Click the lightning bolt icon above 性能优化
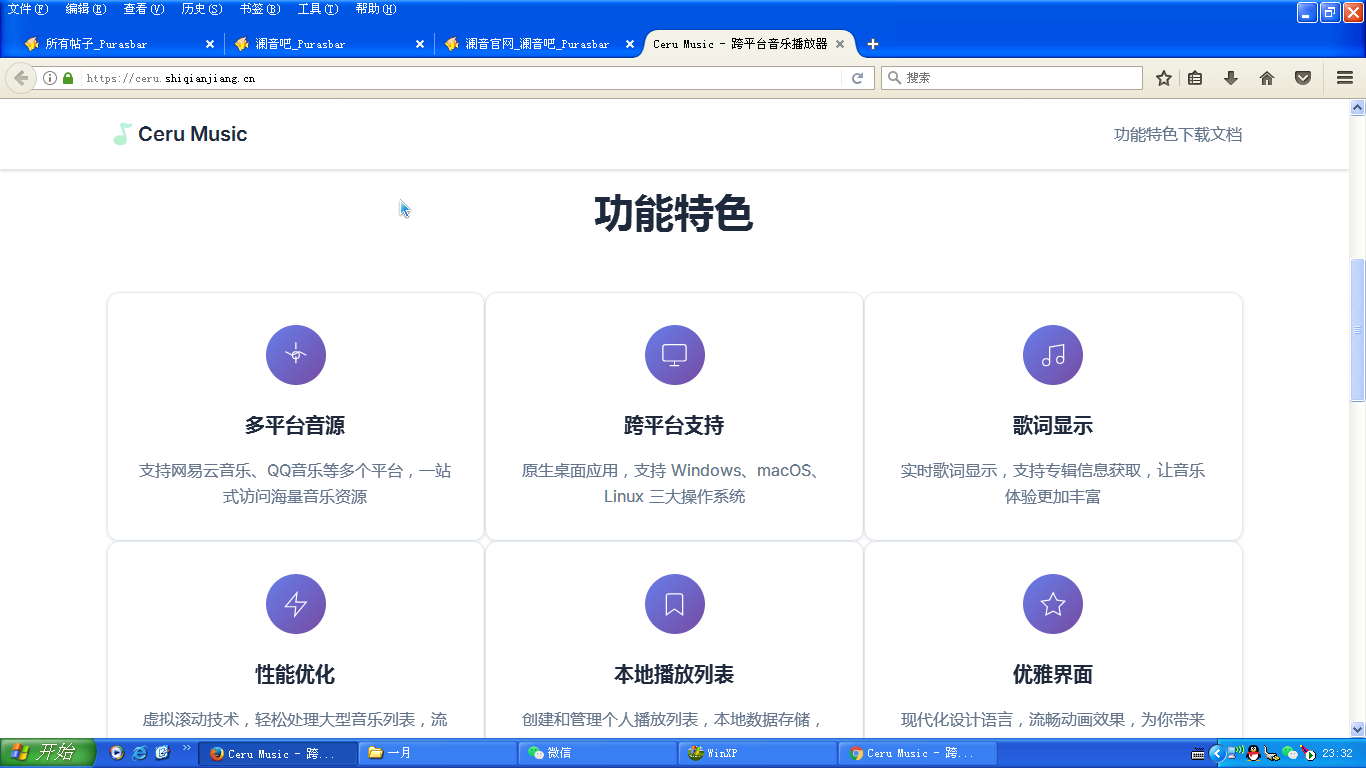This screenshot has width=1366, height=768. tap(295, 604)
